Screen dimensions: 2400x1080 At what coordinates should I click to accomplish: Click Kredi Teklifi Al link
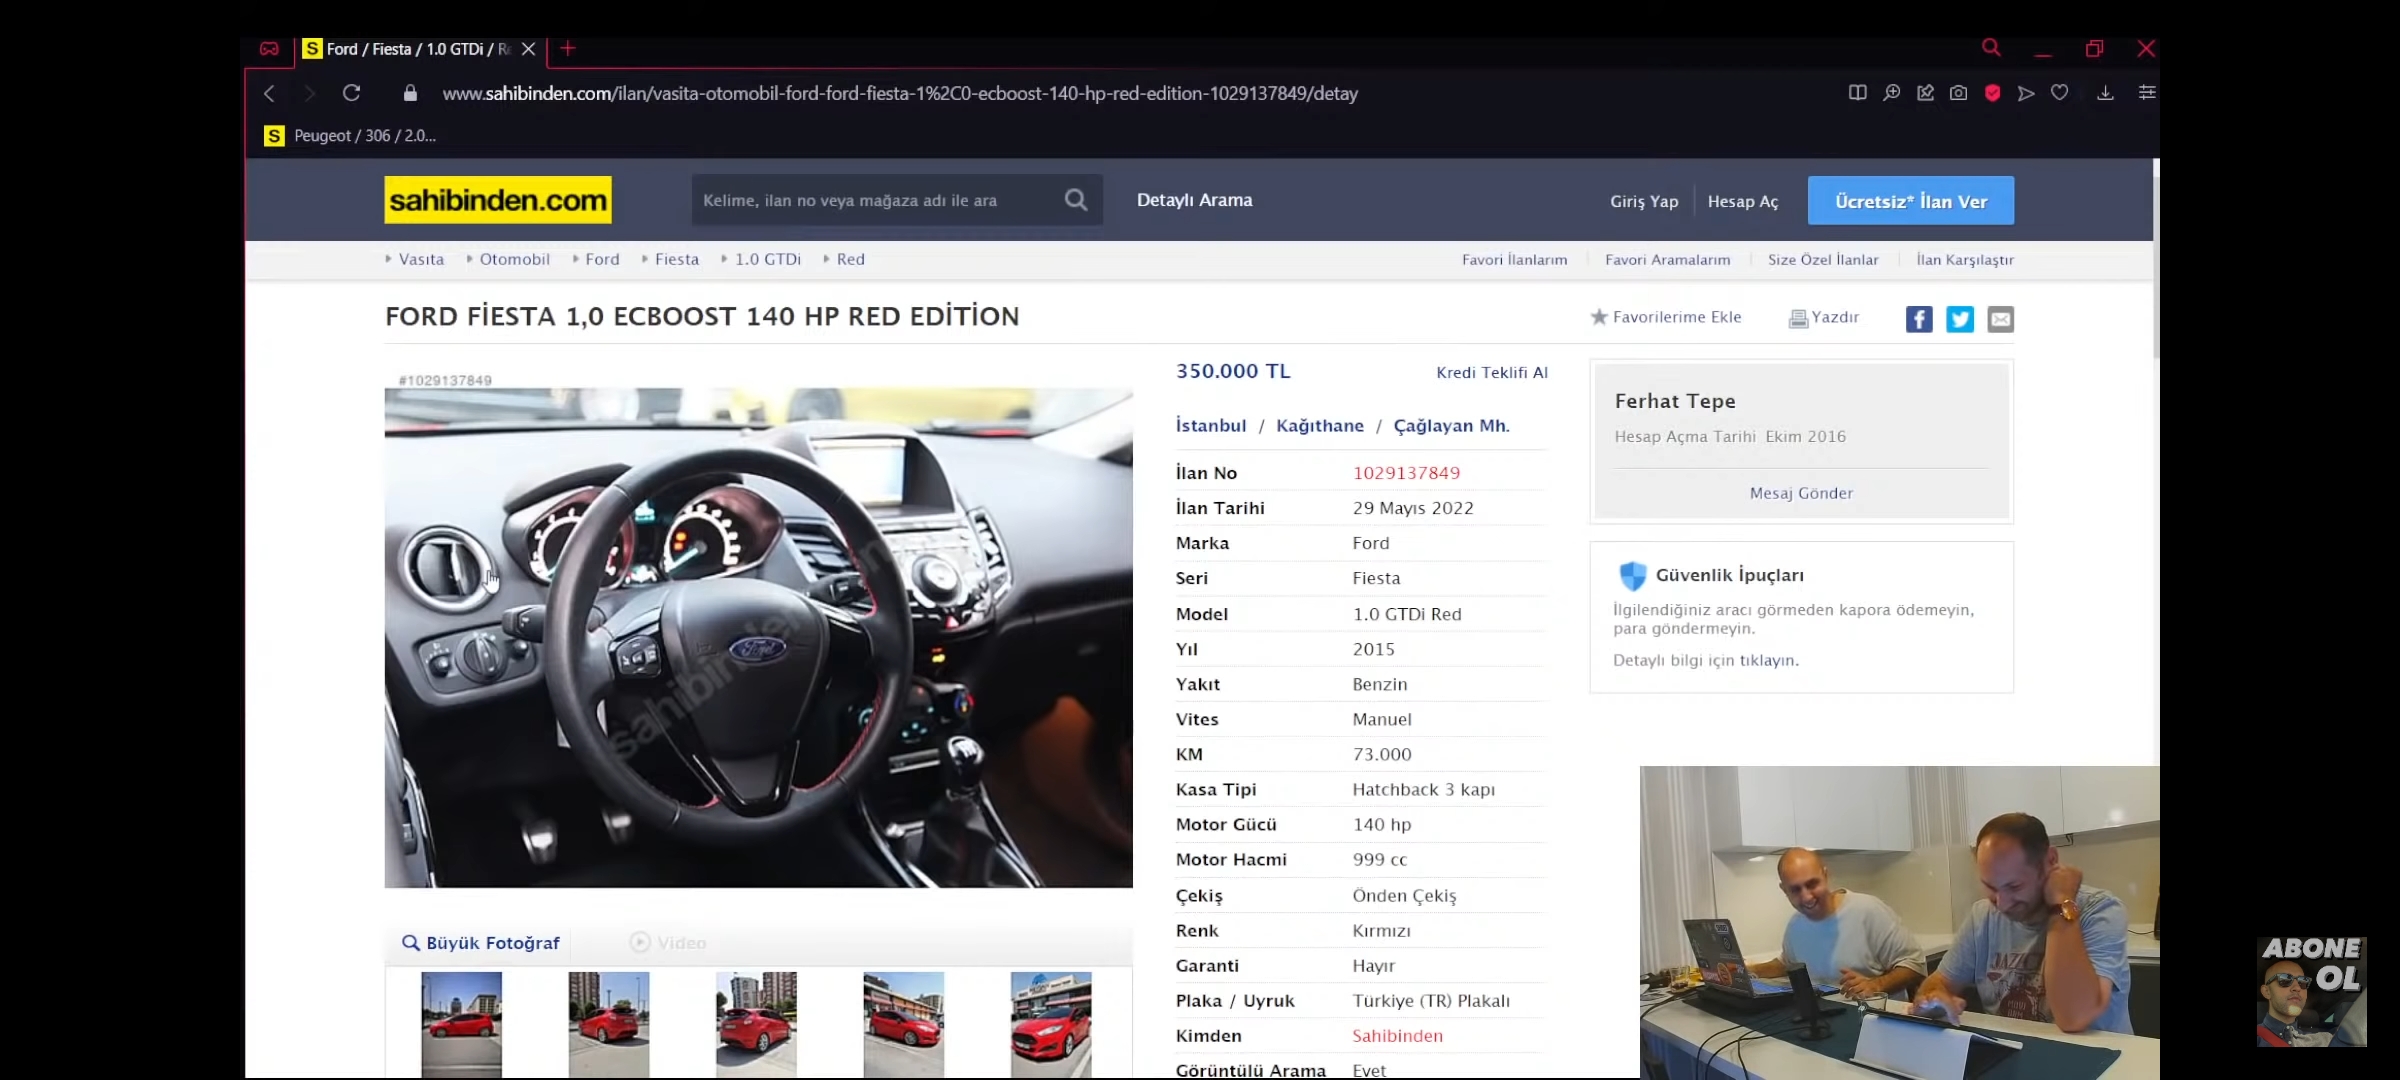pos(1492,373)
